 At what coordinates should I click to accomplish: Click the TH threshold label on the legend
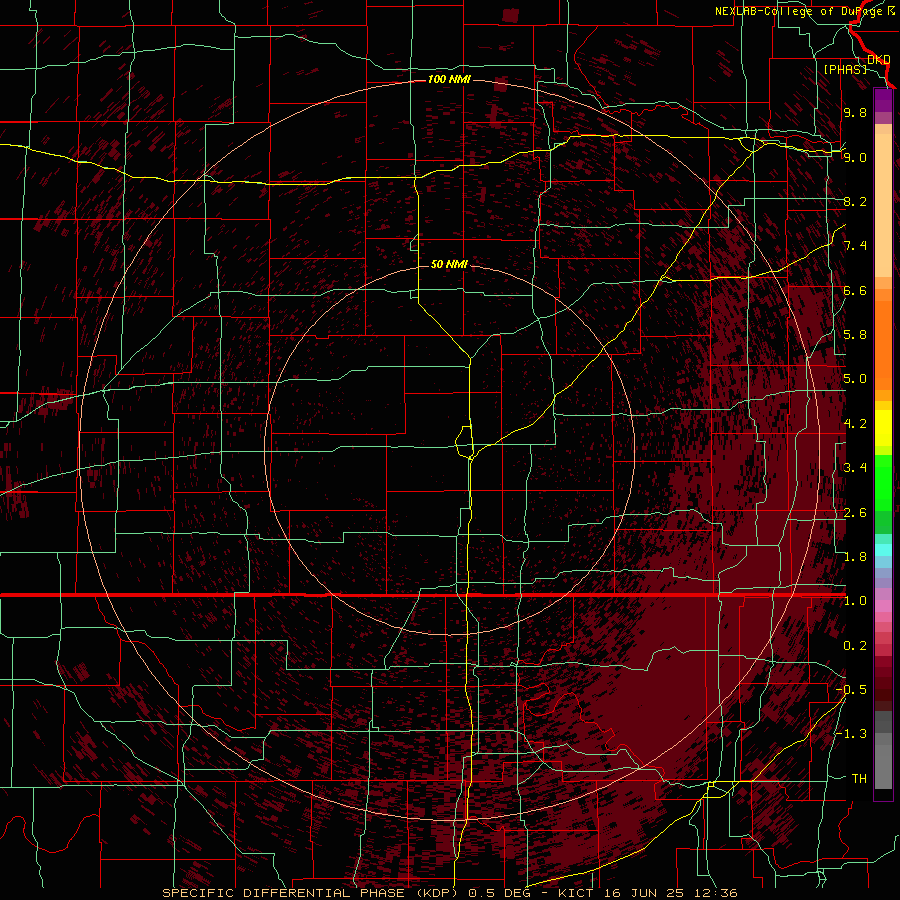tap(859, 779)
